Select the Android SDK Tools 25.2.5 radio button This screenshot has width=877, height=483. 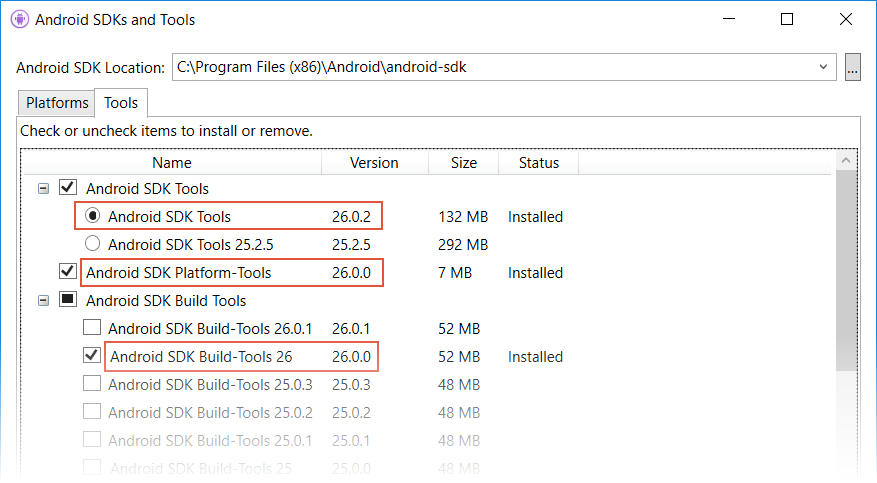tap(92, 244)
